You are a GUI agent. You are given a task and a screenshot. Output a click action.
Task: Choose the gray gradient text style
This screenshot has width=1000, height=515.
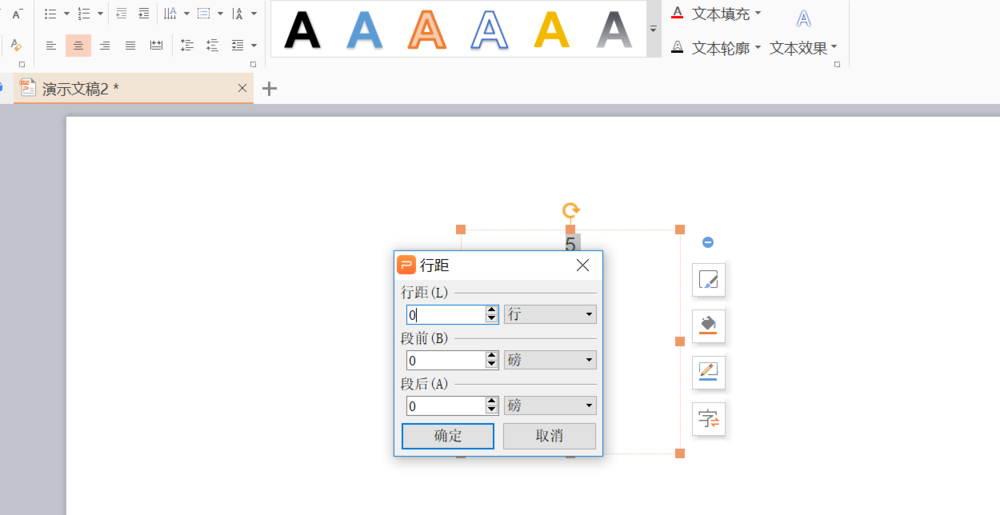point(614,30)
